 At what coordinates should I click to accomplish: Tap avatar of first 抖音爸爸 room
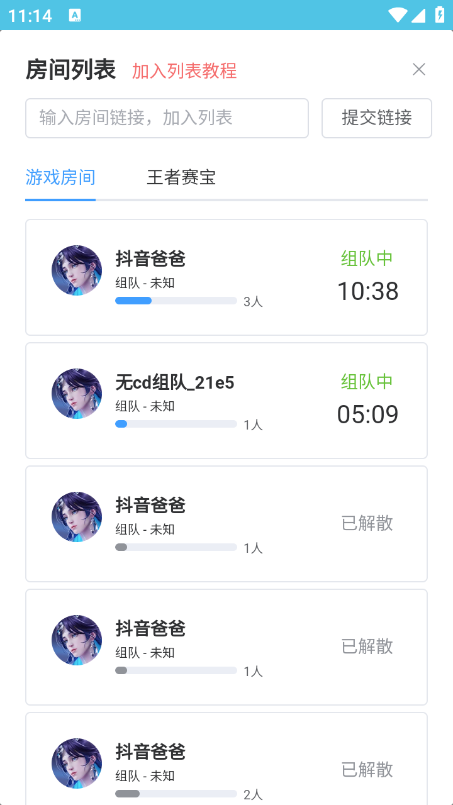pyautogui.click(x=77, y=270)
